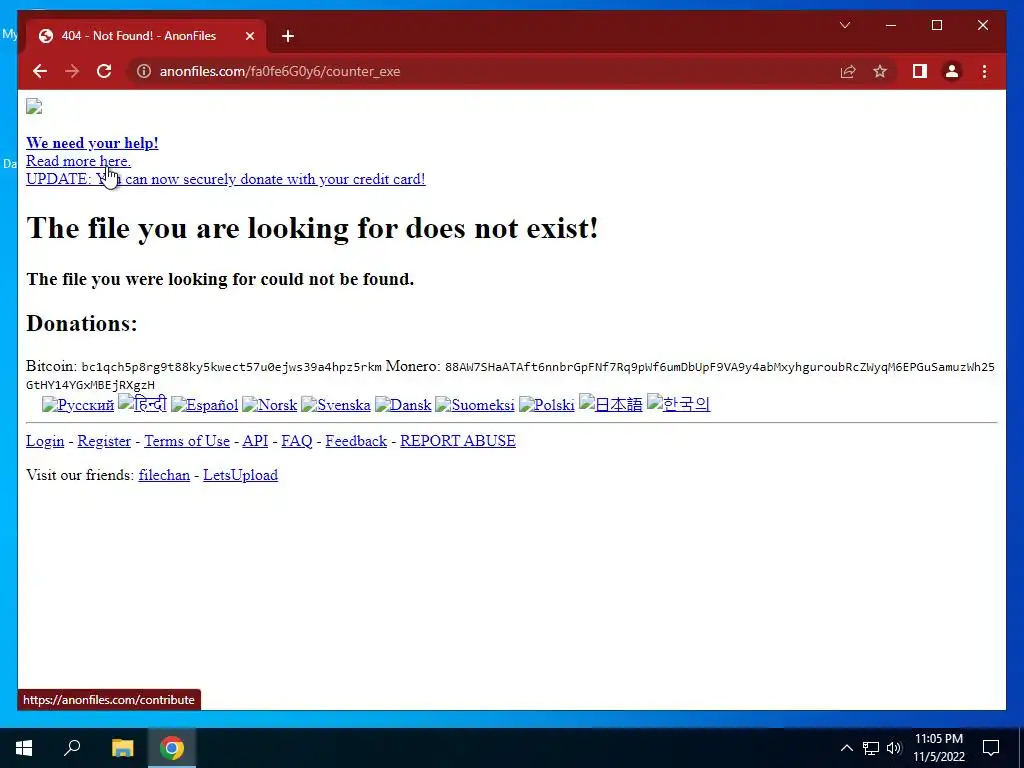Open the FAQ link
The width and height of the screenshot is (1024, 768).
[x=296, y=441]
